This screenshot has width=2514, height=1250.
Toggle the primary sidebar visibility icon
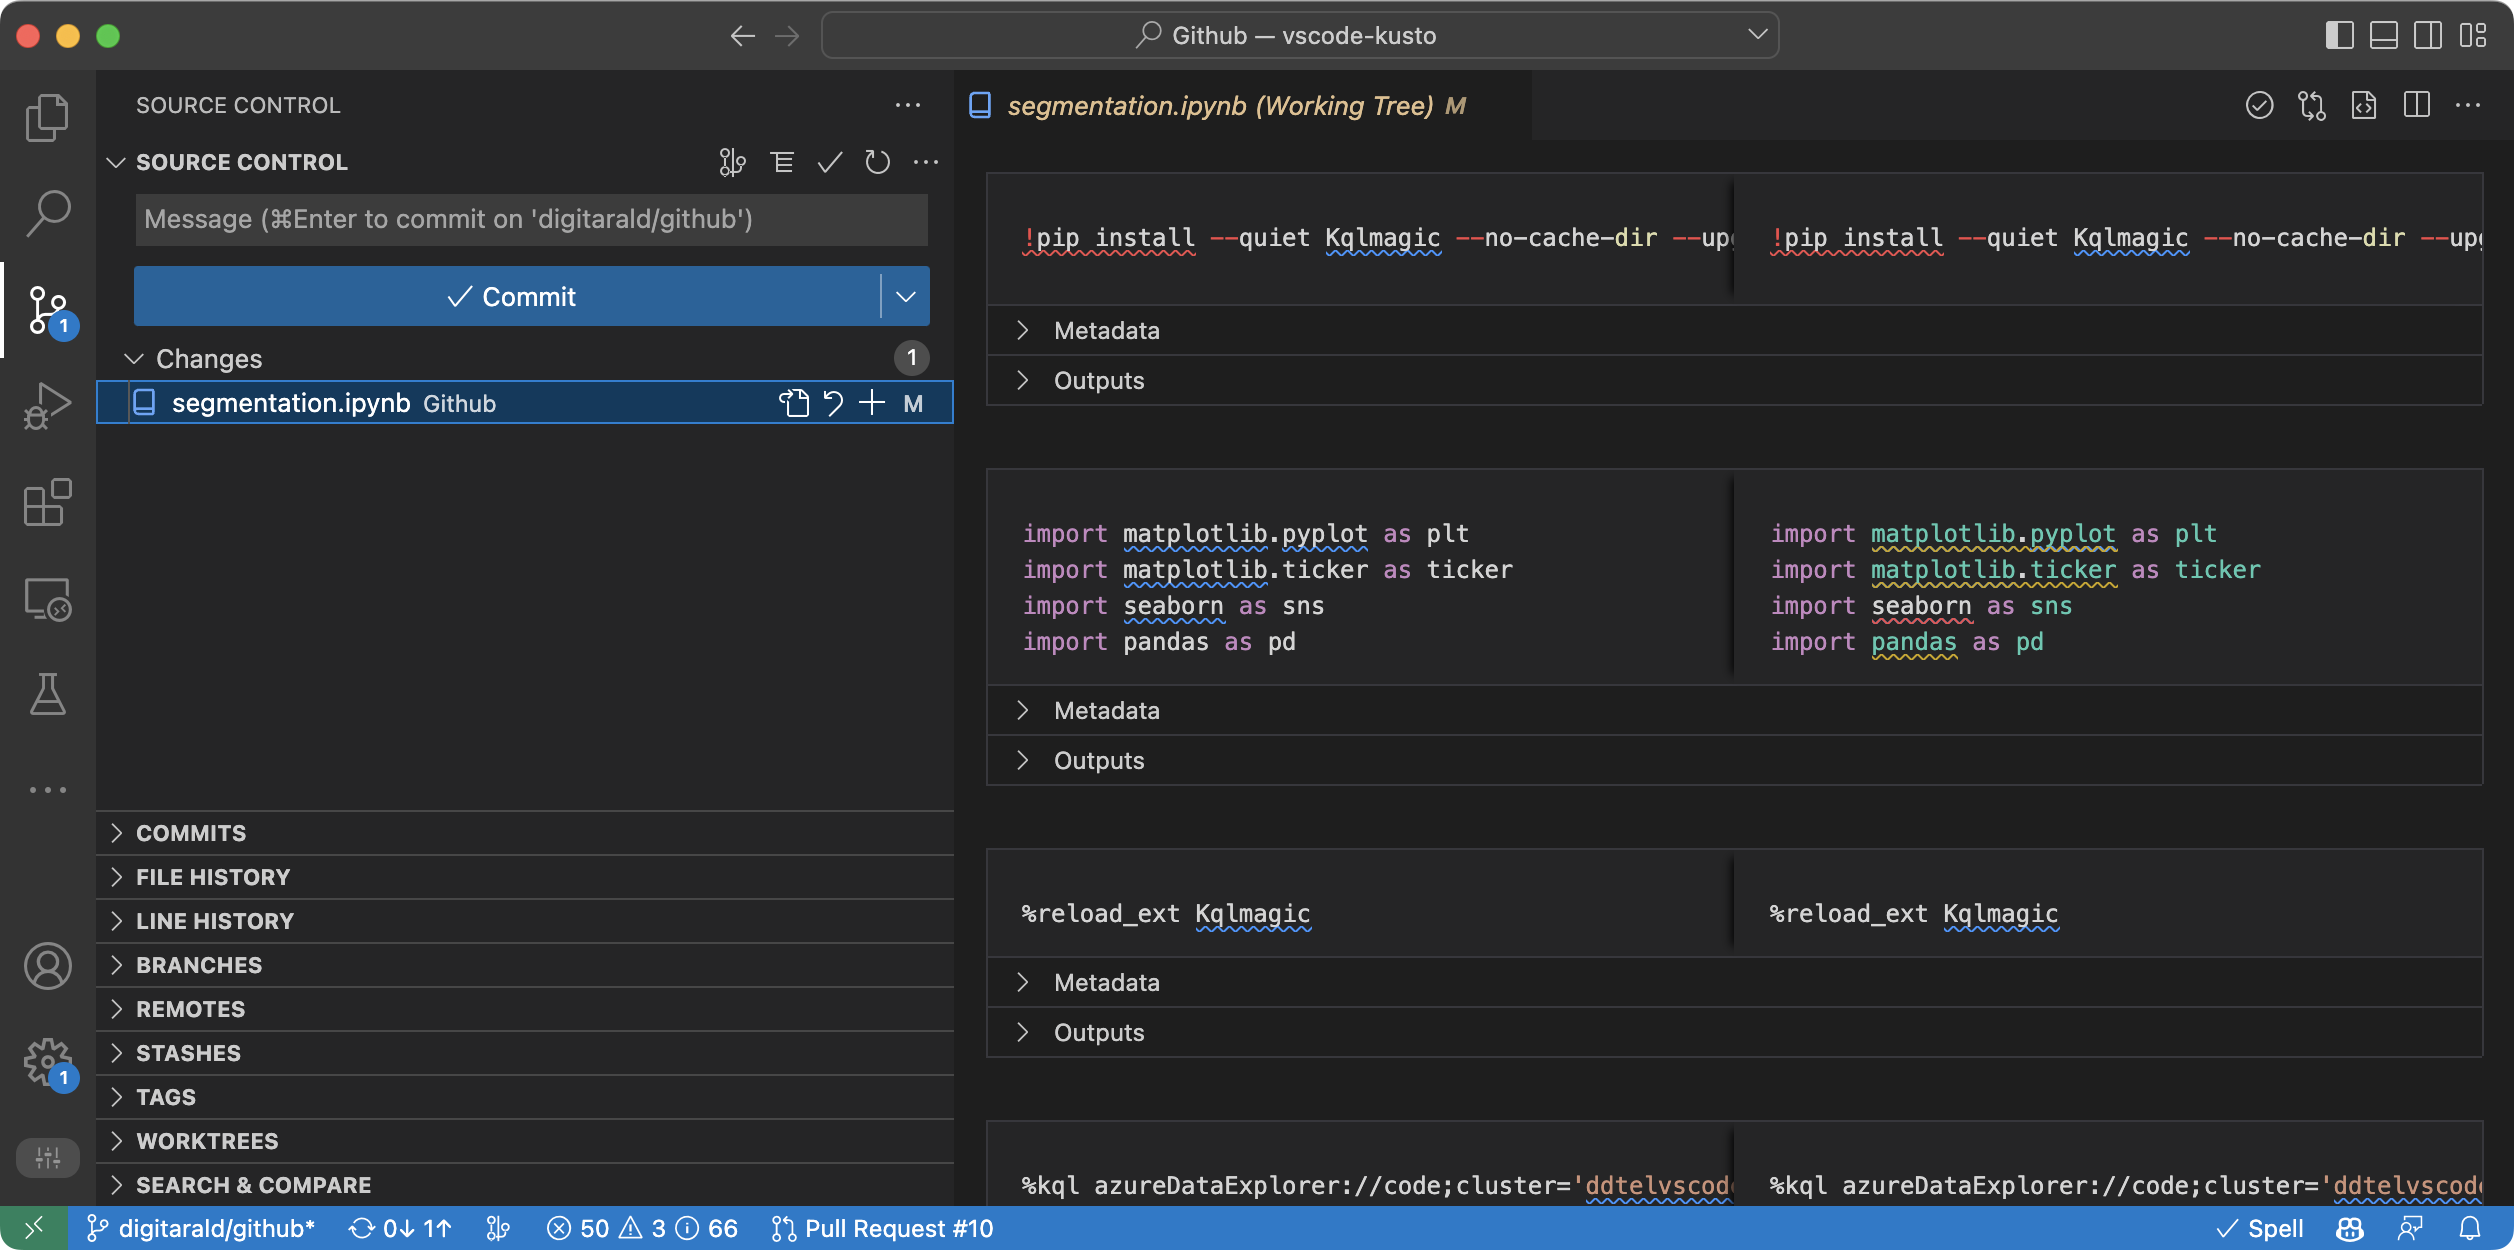tap(2340, 35)
